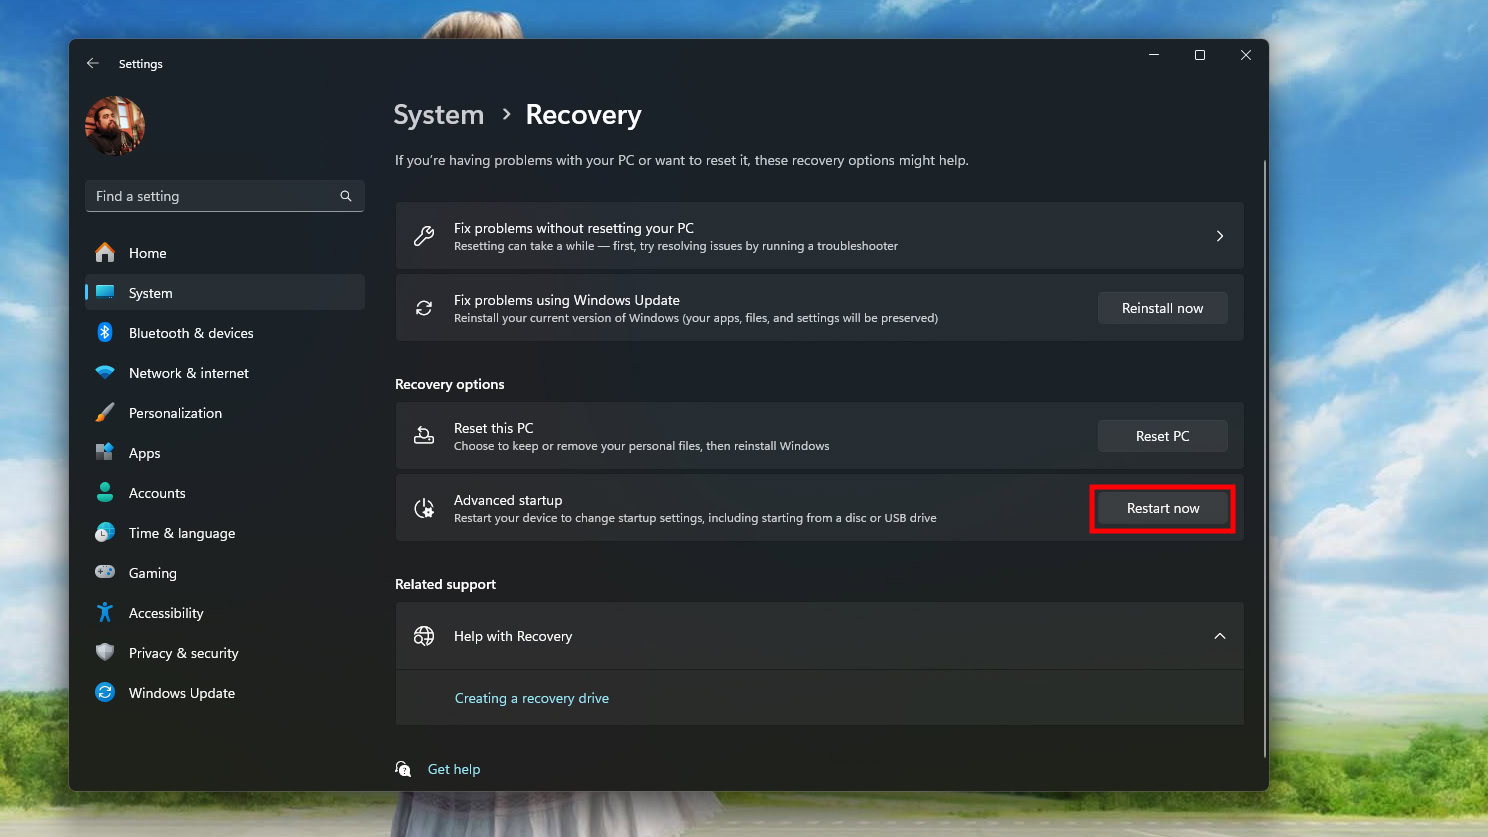Click the System breadcrumb link
Screen dimensions: 1488x837
tap(438, 115)
